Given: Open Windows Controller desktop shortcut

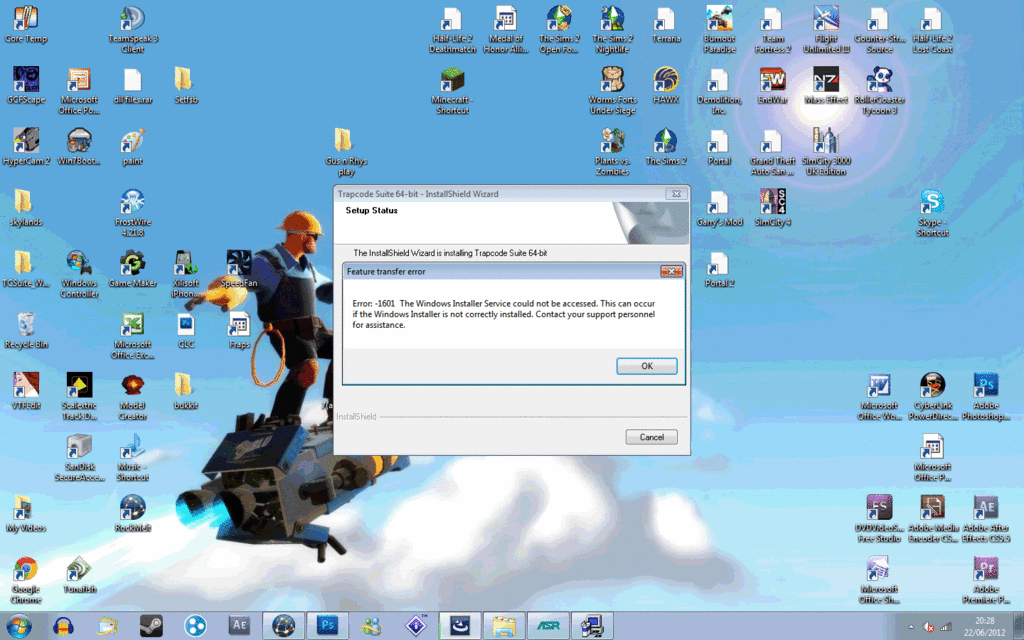Looking at the screenshot, I should click(79, 274).
